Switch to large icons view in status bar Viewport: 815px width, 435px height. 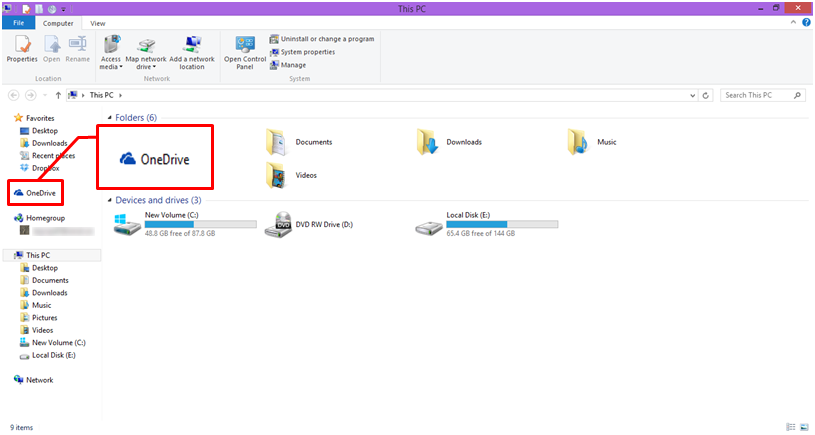(x=804, y=427)
